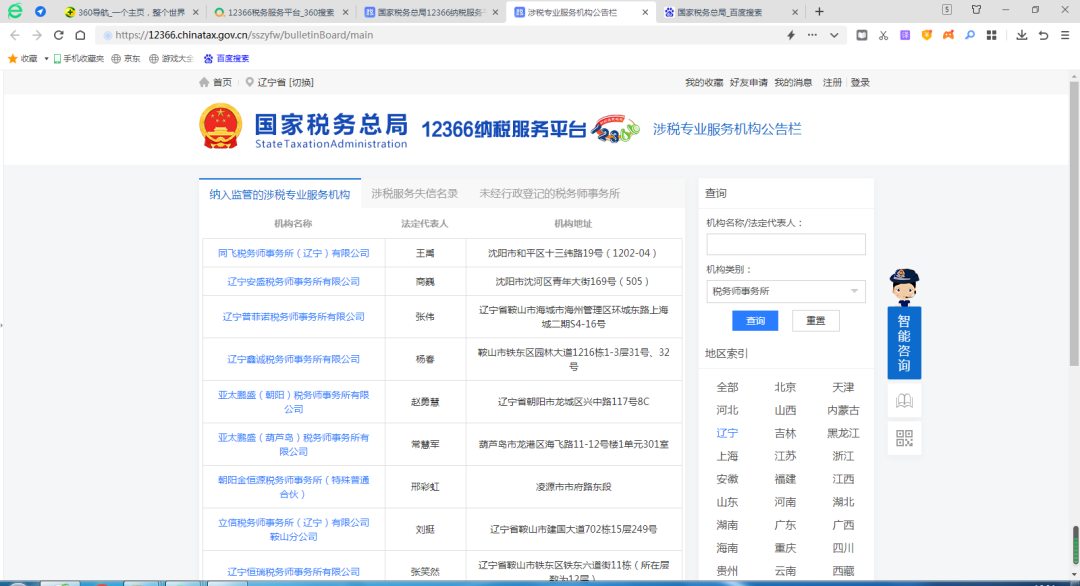Click the 注册 register link
This screenshot has height=586, width=1080.
832,83
